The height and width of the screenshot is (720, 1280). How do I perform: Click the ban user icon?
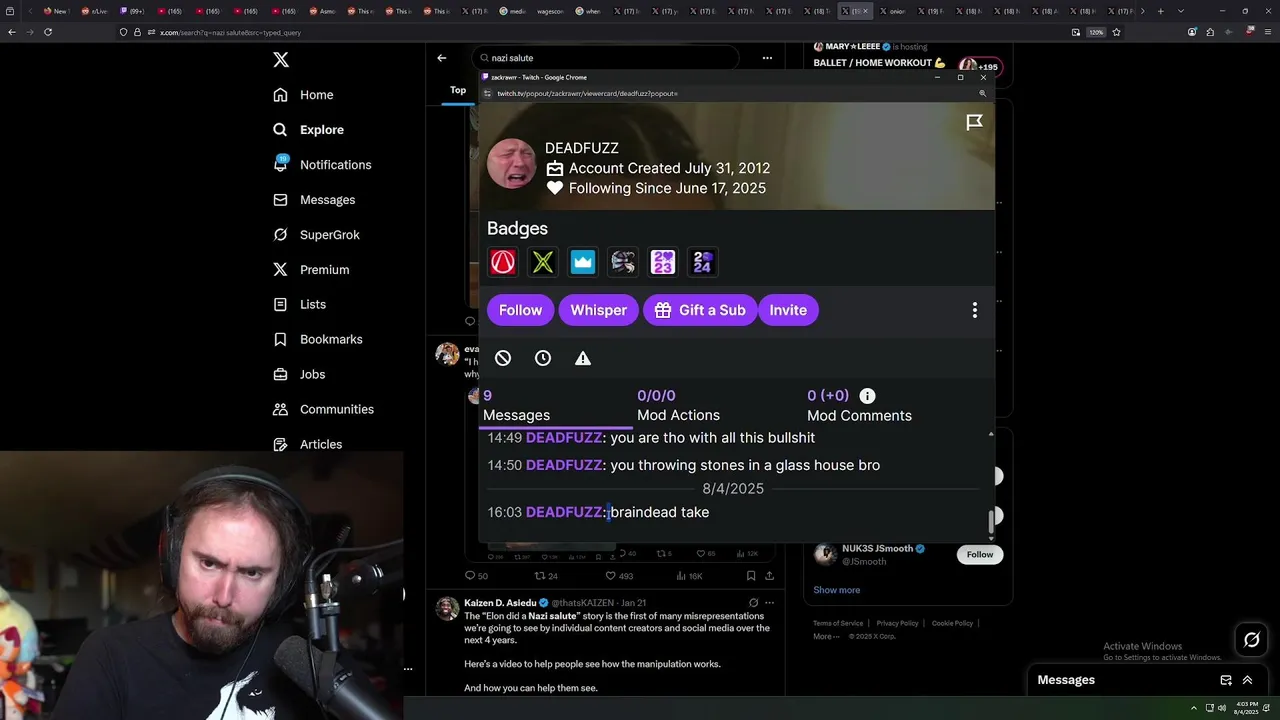(x=503, y=358)
